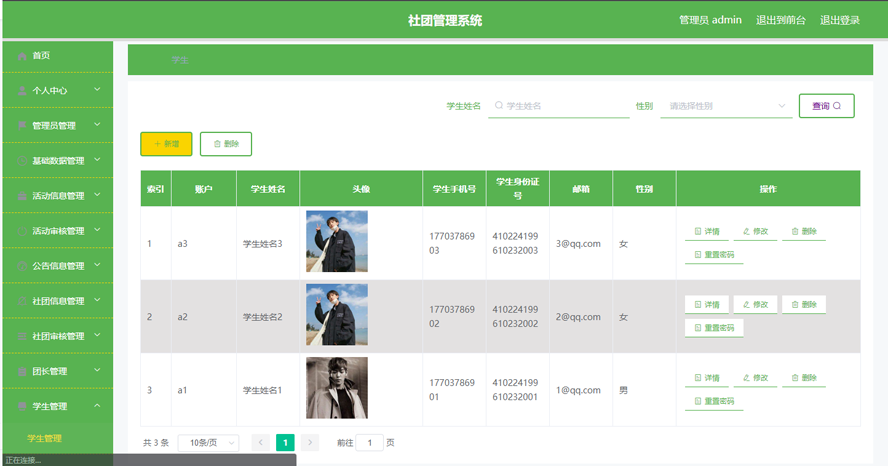This screenshot has height=466, width=888.
Task: Expand 个人中心 menu chevron
Action: pyautogui.click(x=97, y=89)
